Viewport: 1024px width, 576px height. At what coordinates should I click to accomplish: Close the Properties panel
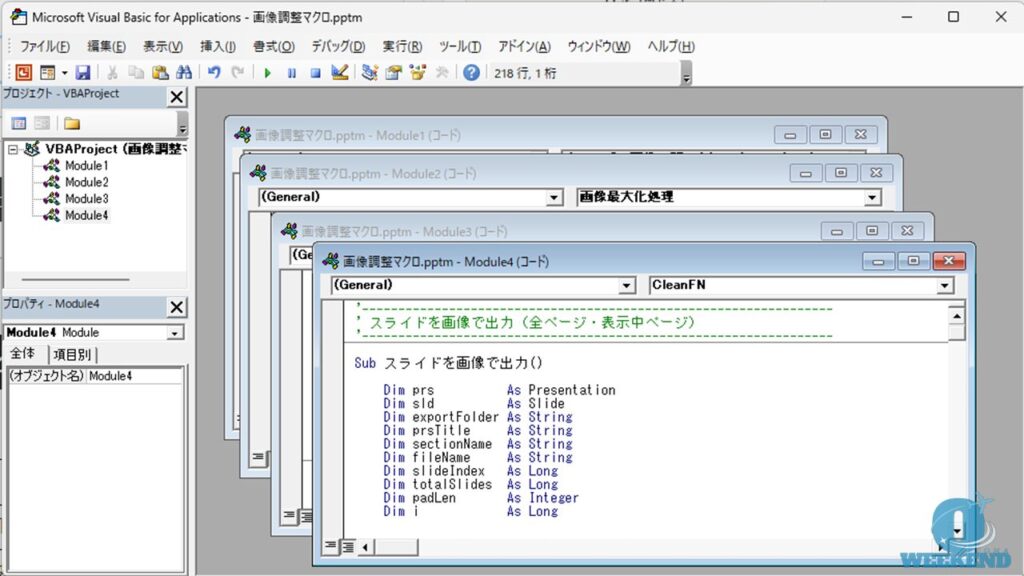176,307
